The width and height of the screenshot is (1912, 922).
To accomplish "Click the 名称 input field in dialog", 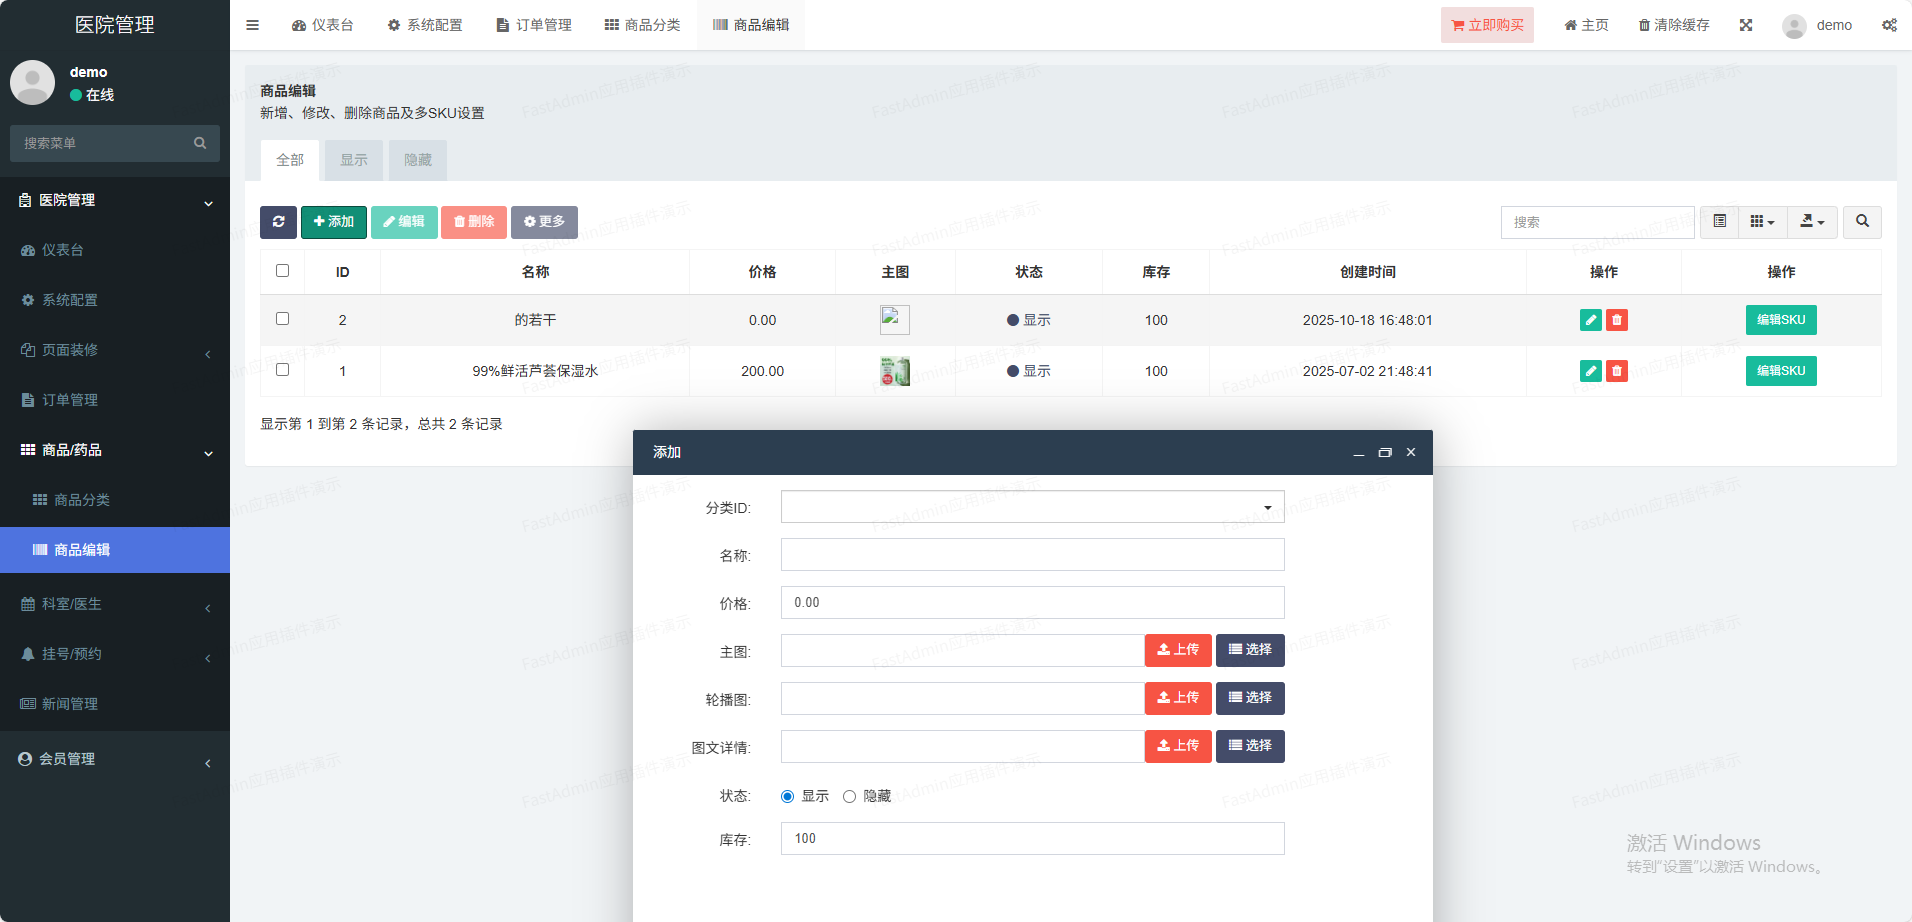I will click(x=1032, y=555).
